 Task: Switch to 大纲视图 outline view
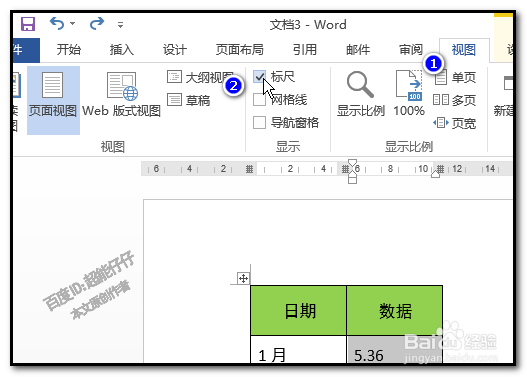point(200,77)
